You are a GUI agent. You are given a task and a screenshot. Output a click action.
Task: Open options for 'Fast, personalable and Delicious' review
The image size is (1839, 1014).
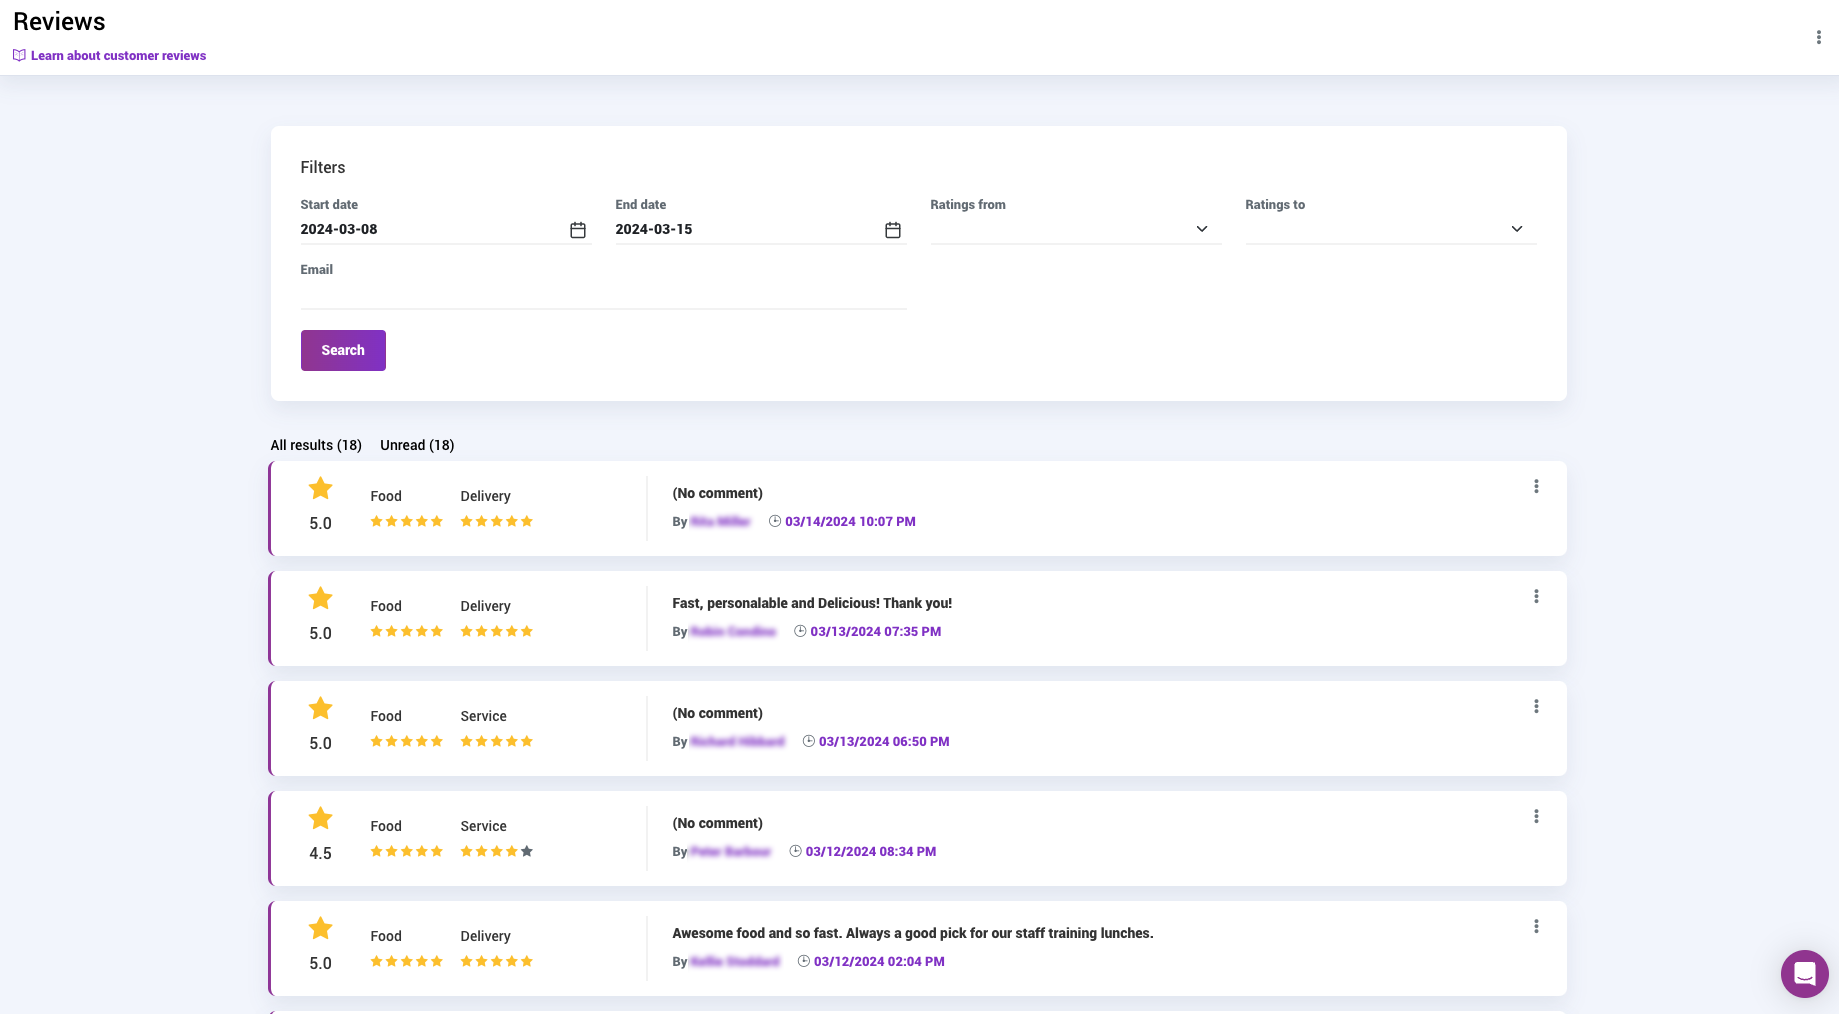point(1536,597)
